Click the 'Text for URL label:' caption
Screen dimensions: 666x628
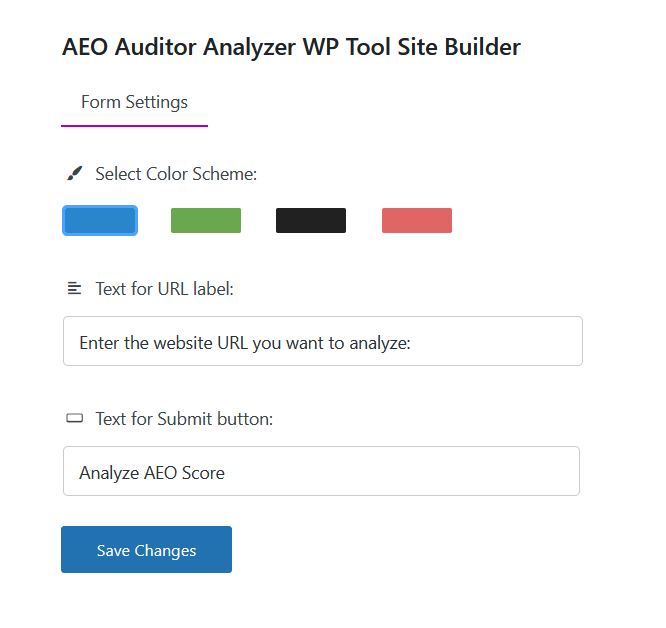(x=164, y=289)
